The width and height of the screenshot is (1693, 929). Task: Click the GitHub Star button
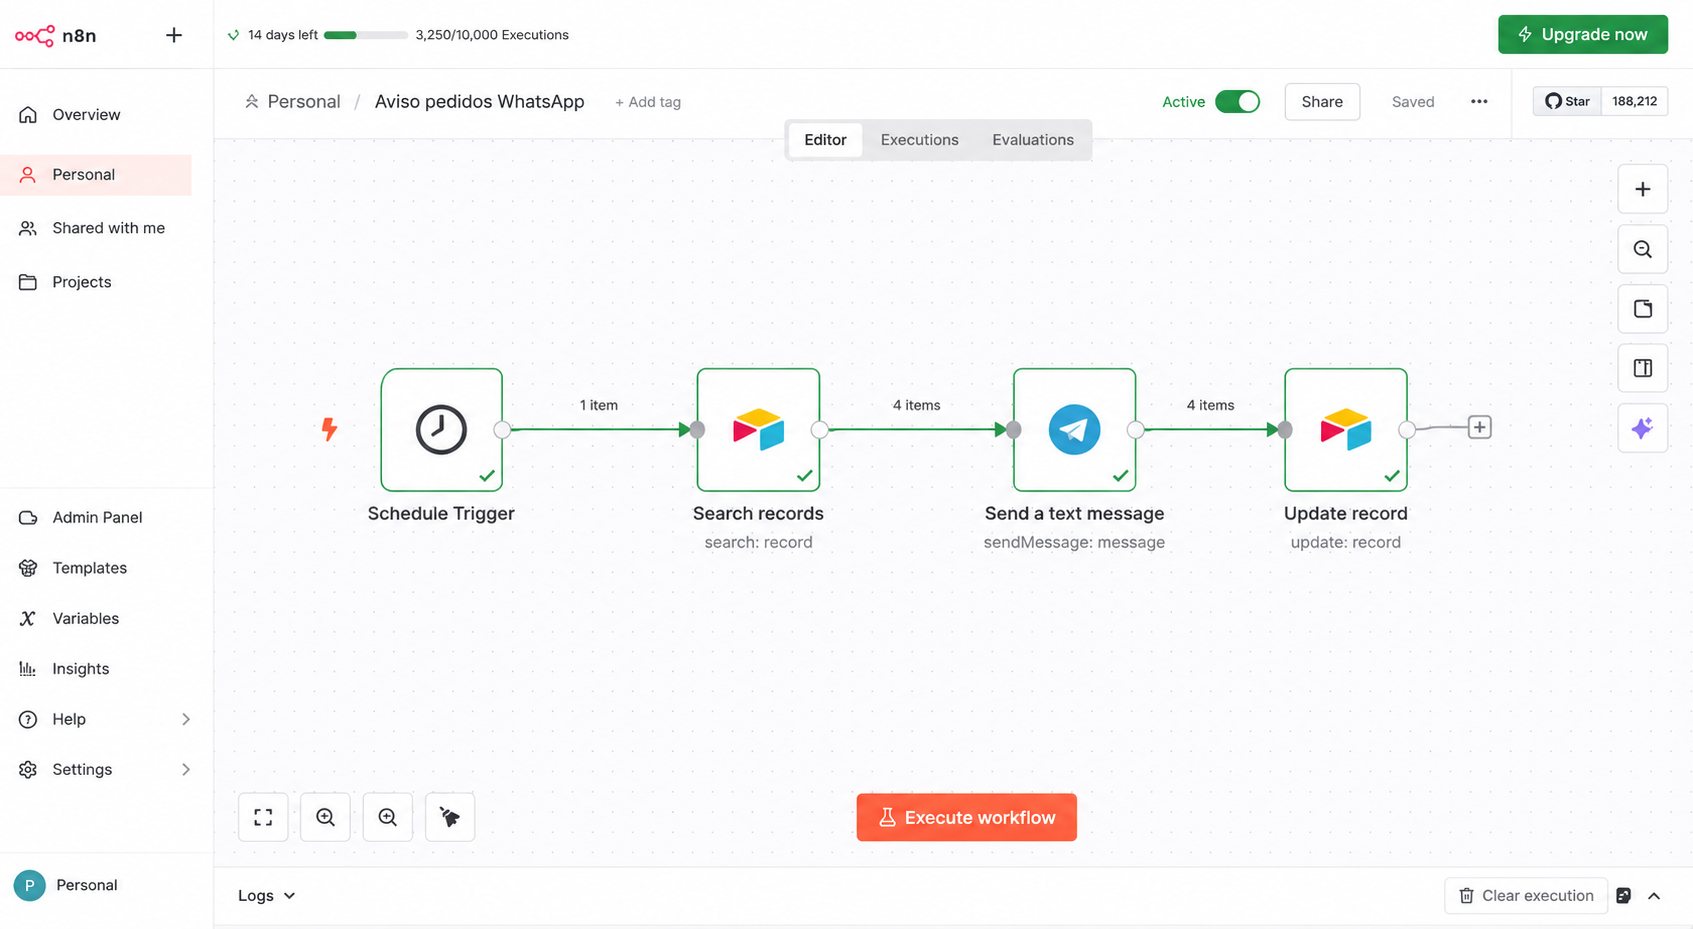pos(1567,101)
